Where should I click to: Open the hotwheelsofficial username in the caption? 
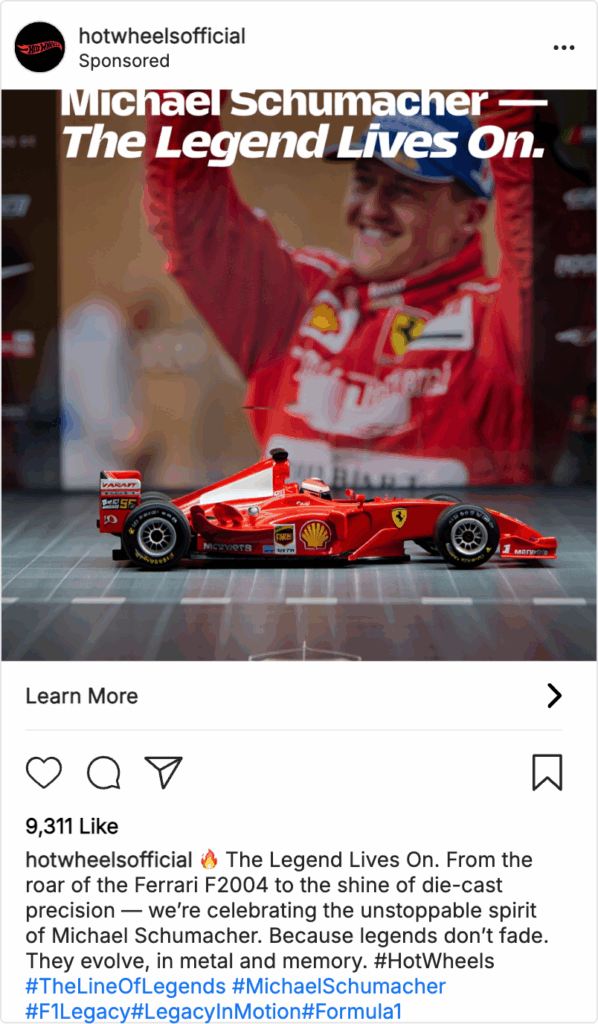click(x=109, y=859)
